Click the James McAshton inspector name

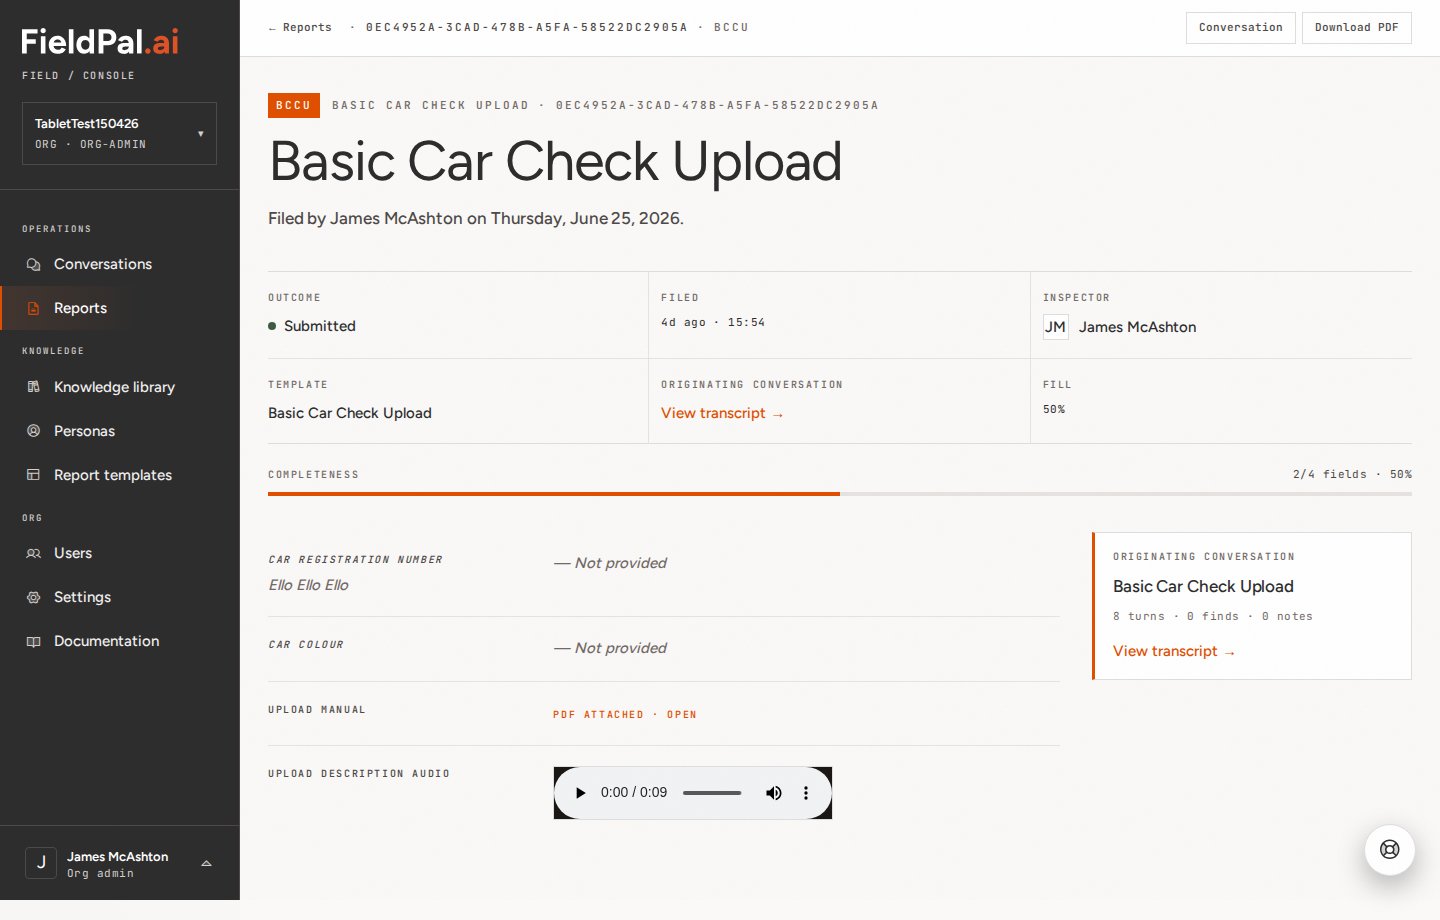pyautogui.click(x=1137, y=327)
